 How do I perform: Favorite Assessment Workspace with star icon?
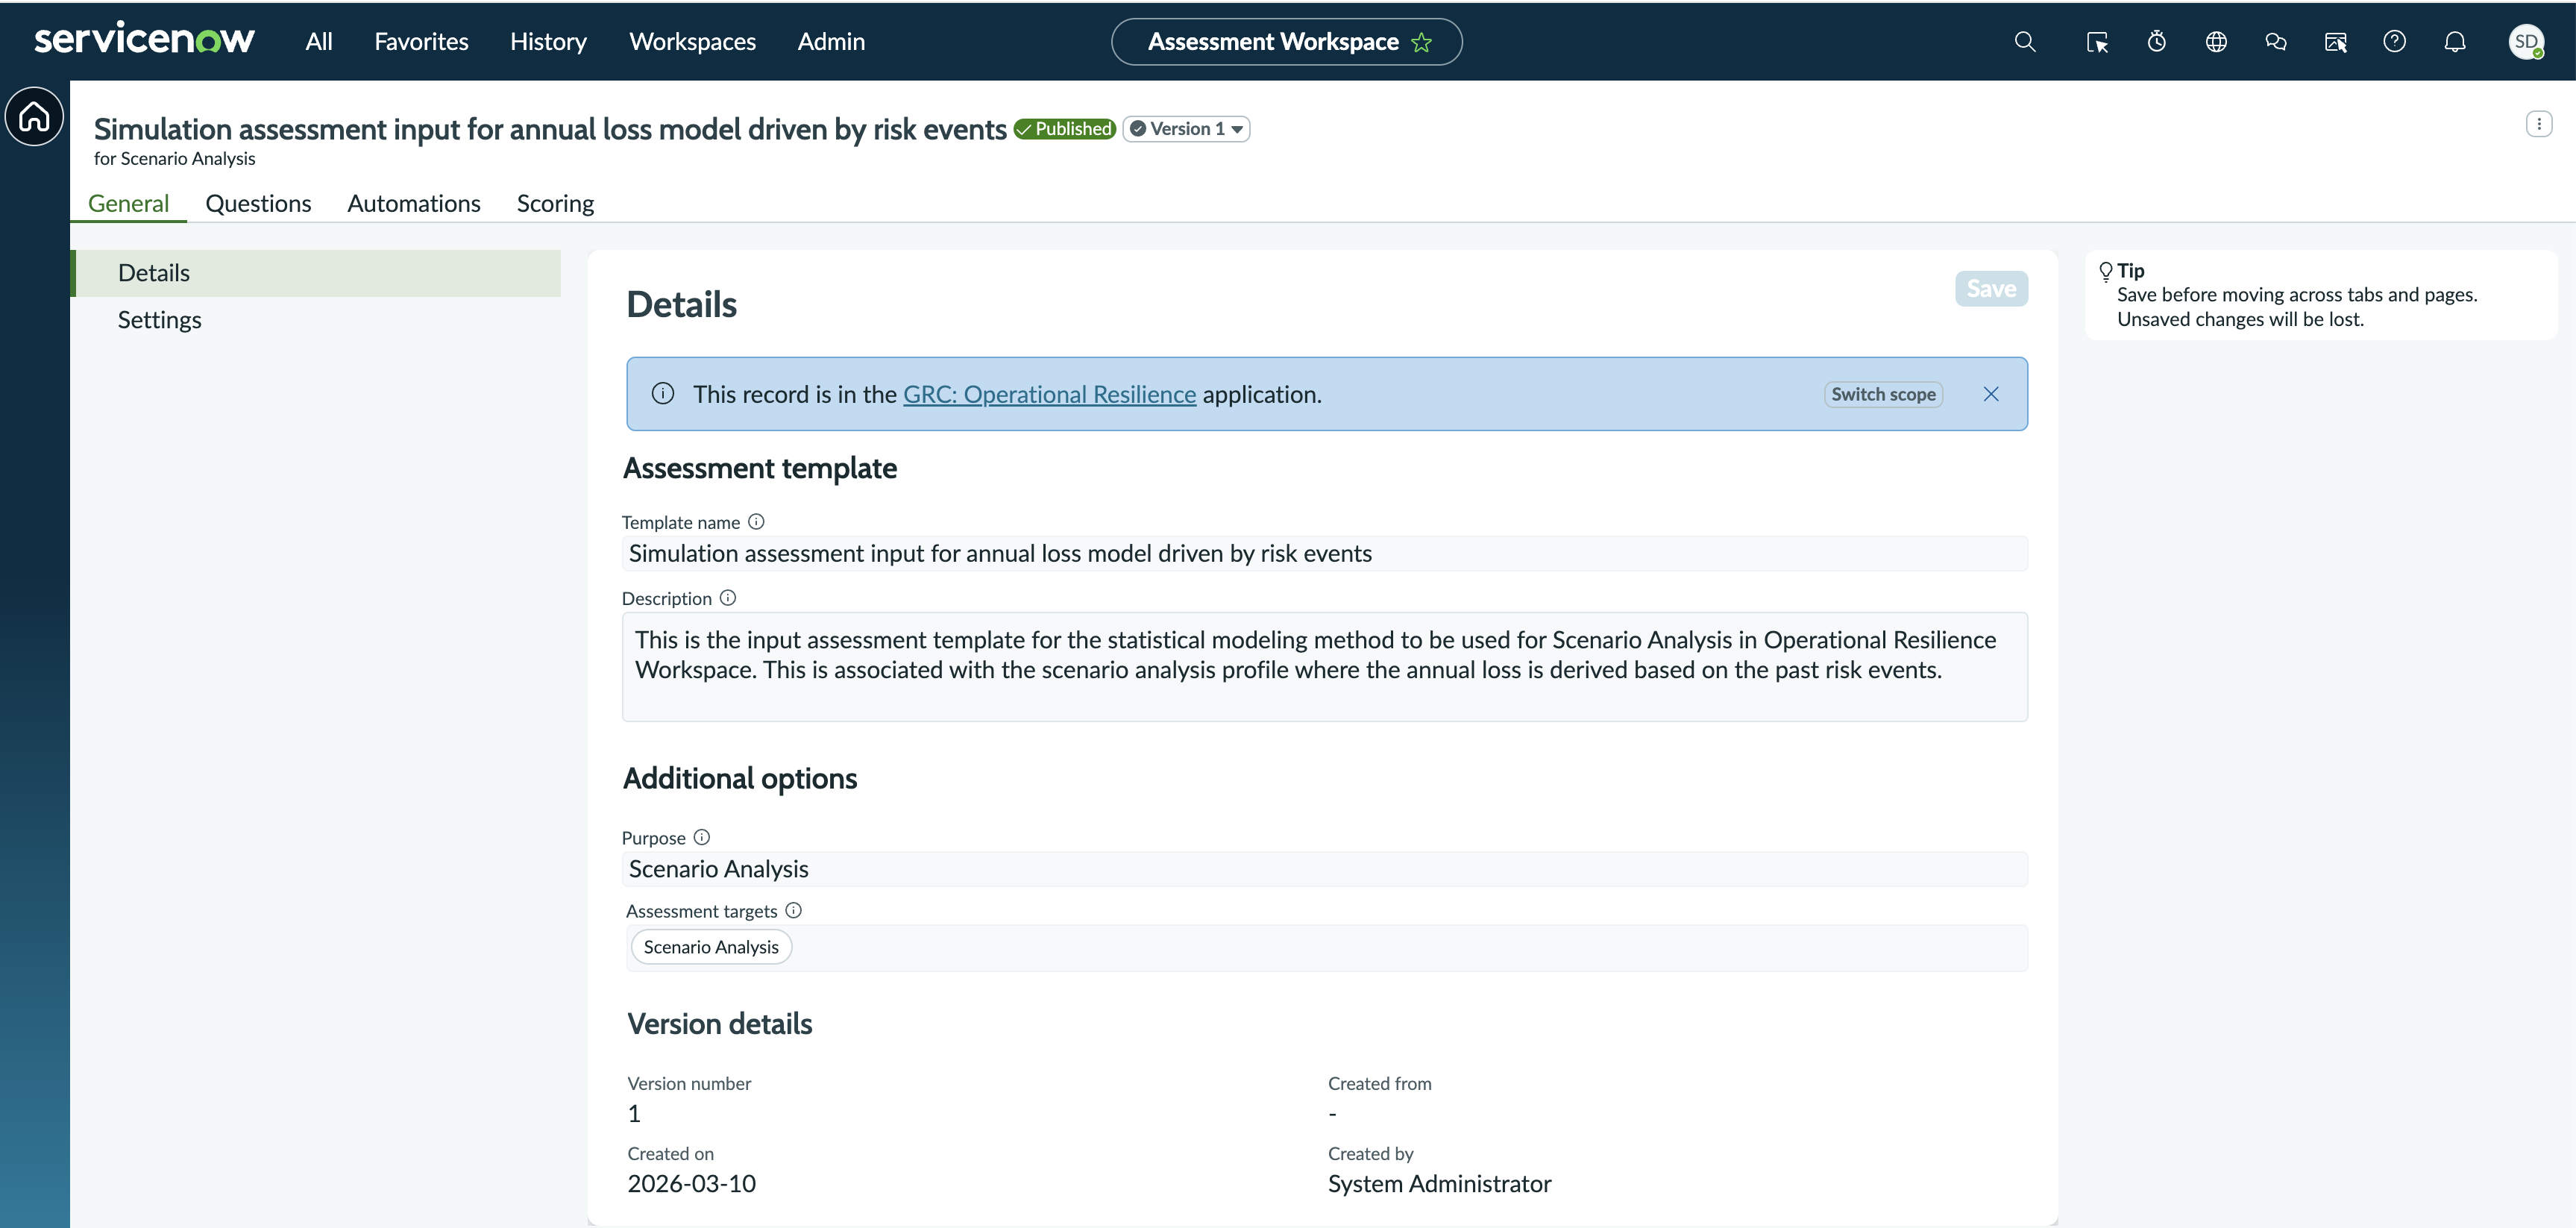tap(1421, 43)
